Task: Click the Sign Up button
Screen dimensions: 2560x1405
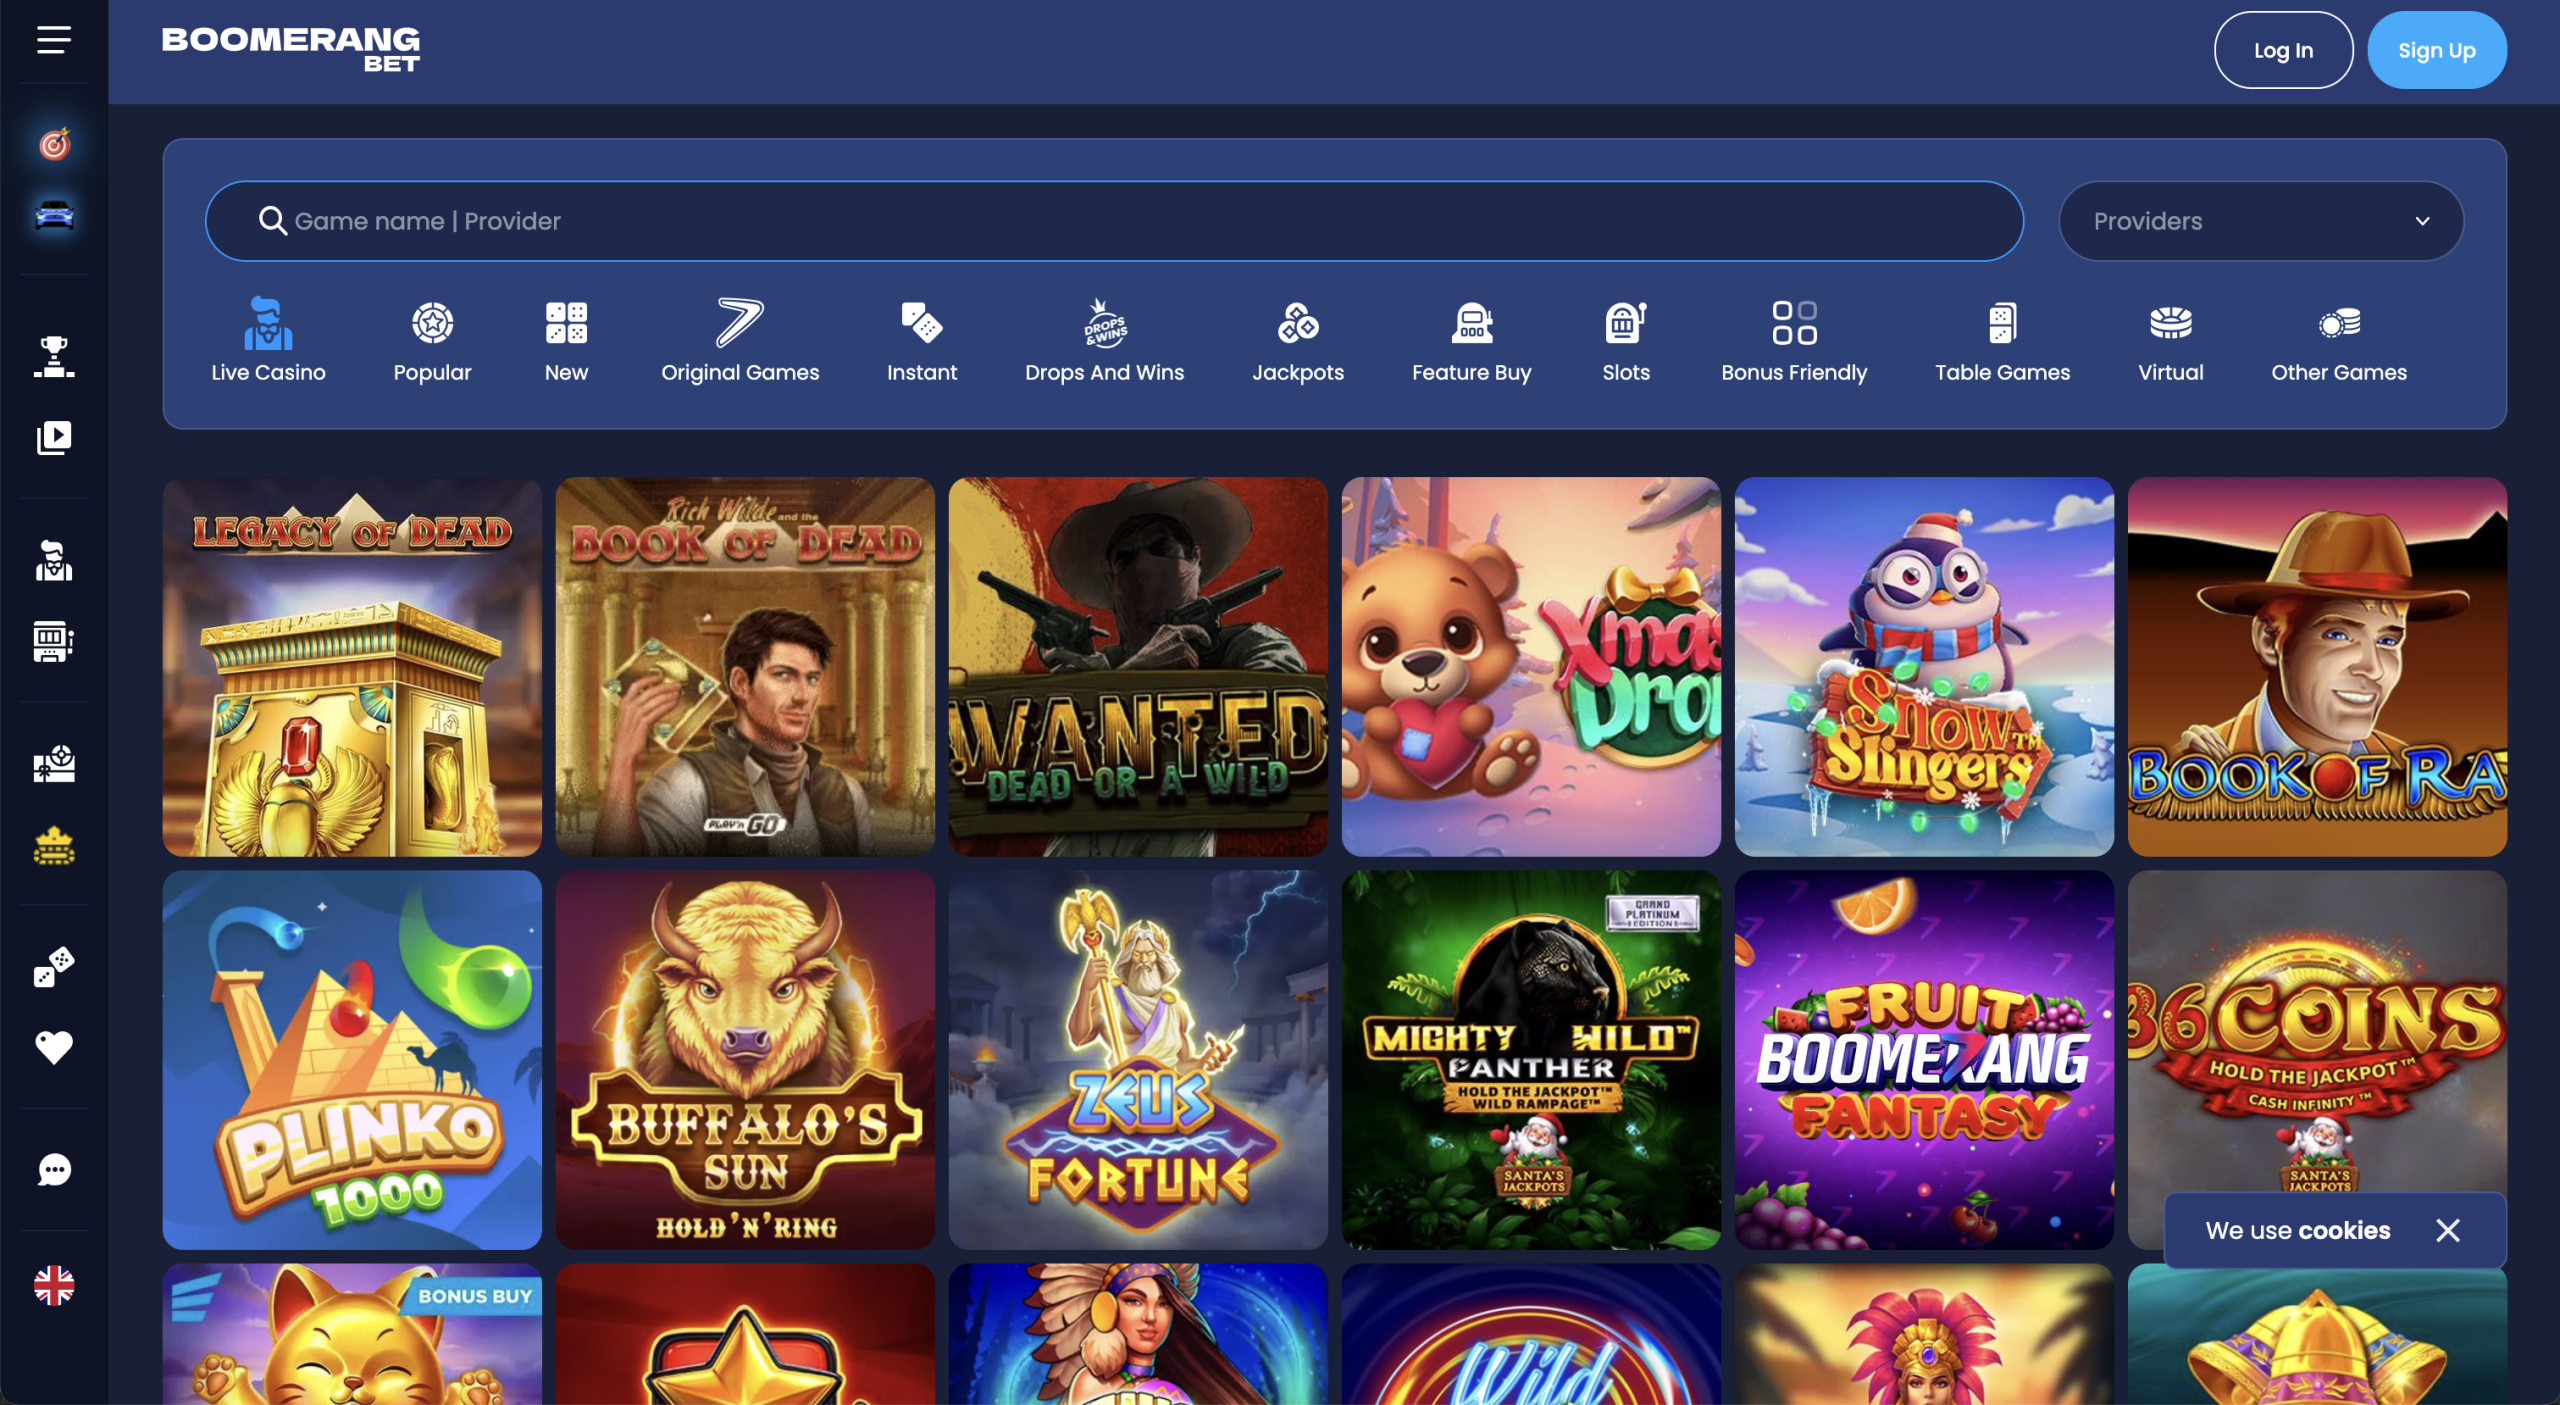Action: (x=2437, y=50)
